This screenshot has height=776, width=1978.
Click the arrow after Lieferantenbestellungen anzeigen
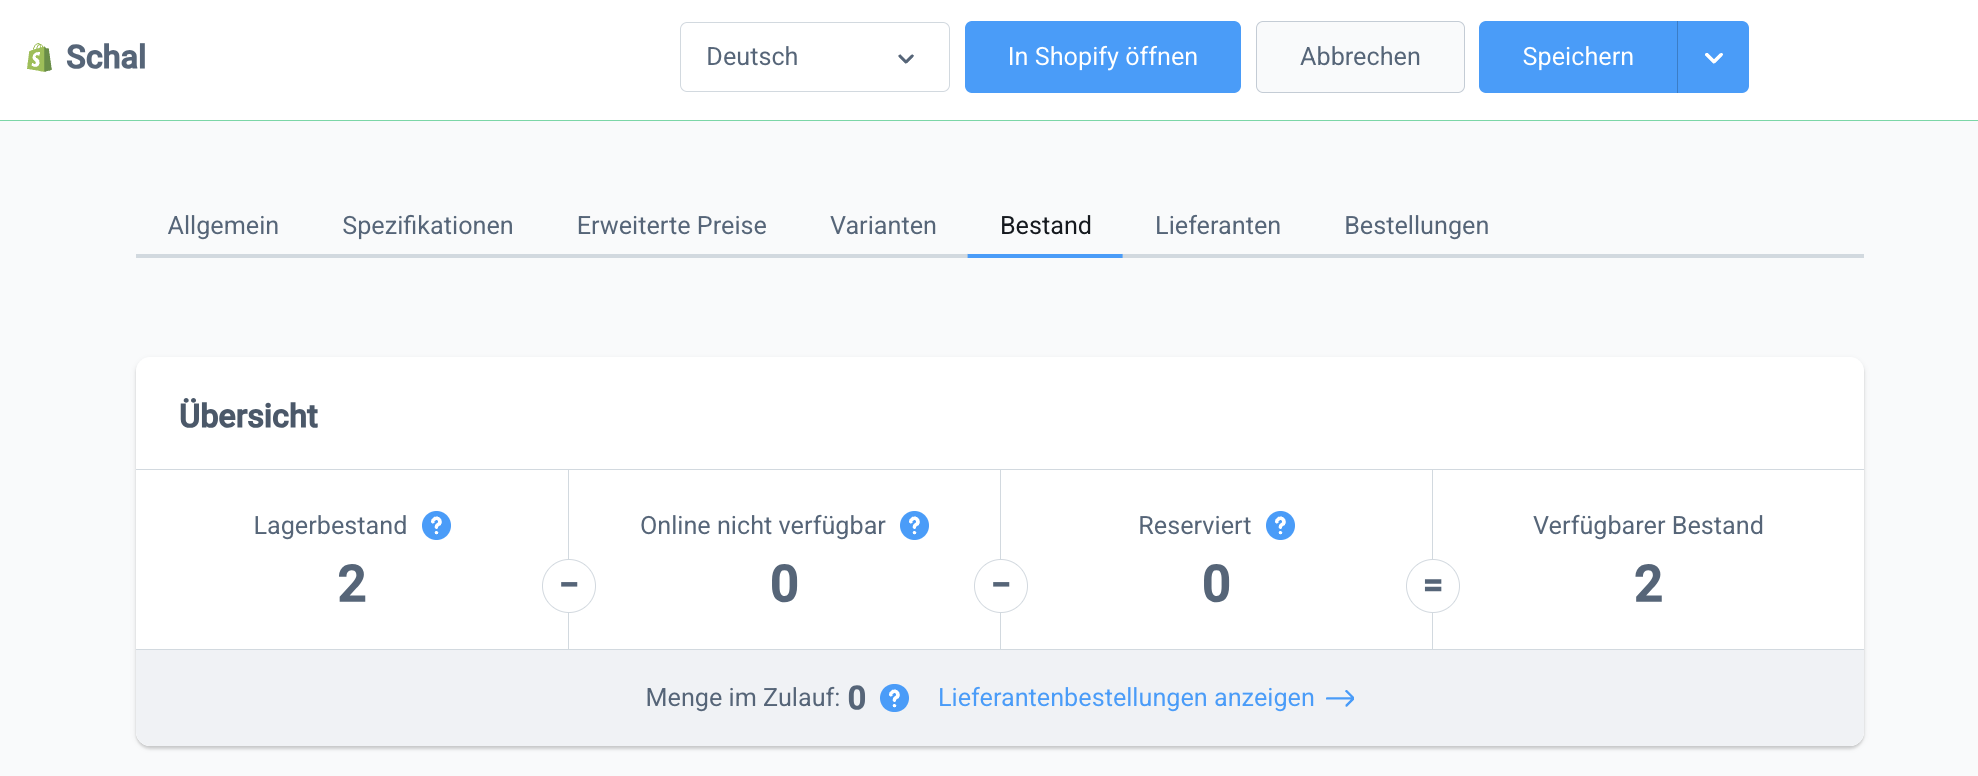1340,698
